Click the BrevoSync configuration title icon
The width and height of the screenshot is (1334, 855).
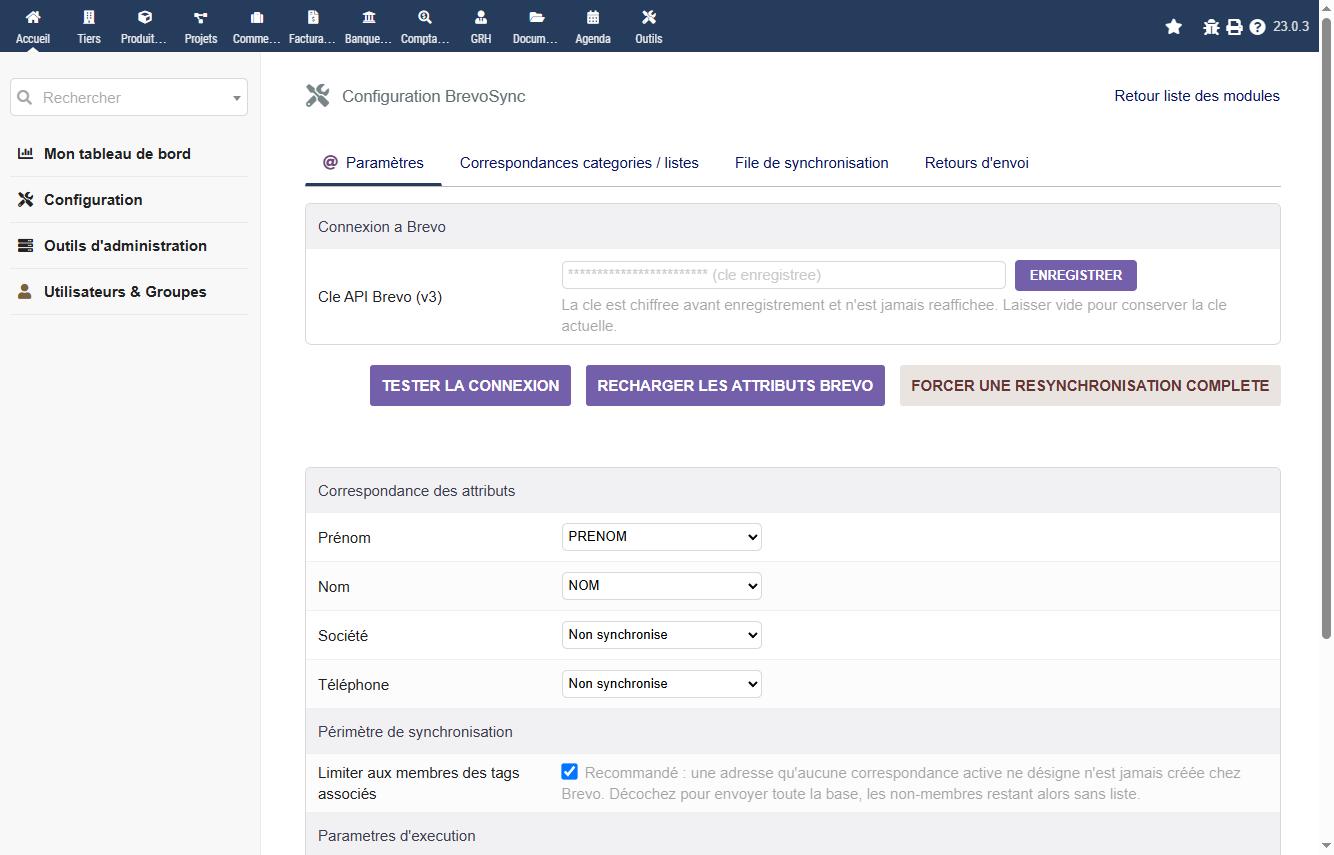318,96
